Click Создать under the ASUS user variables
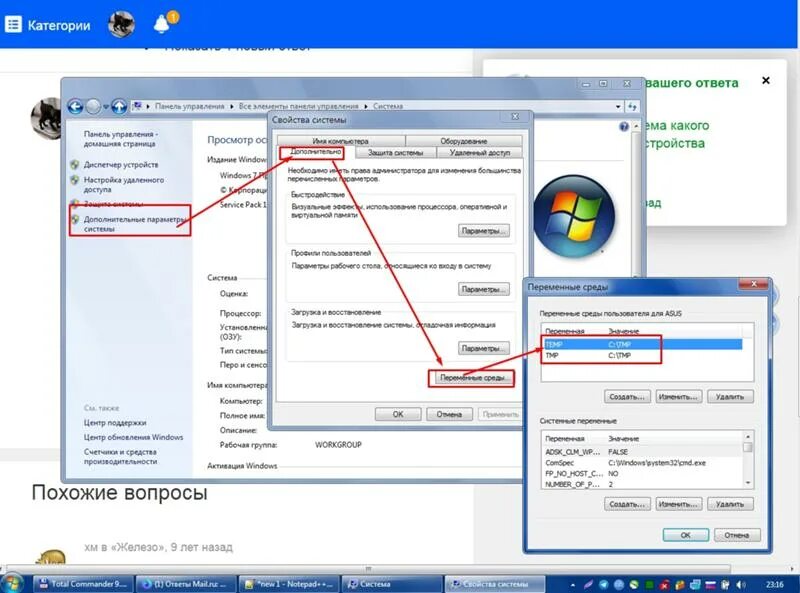 point(627,397)
